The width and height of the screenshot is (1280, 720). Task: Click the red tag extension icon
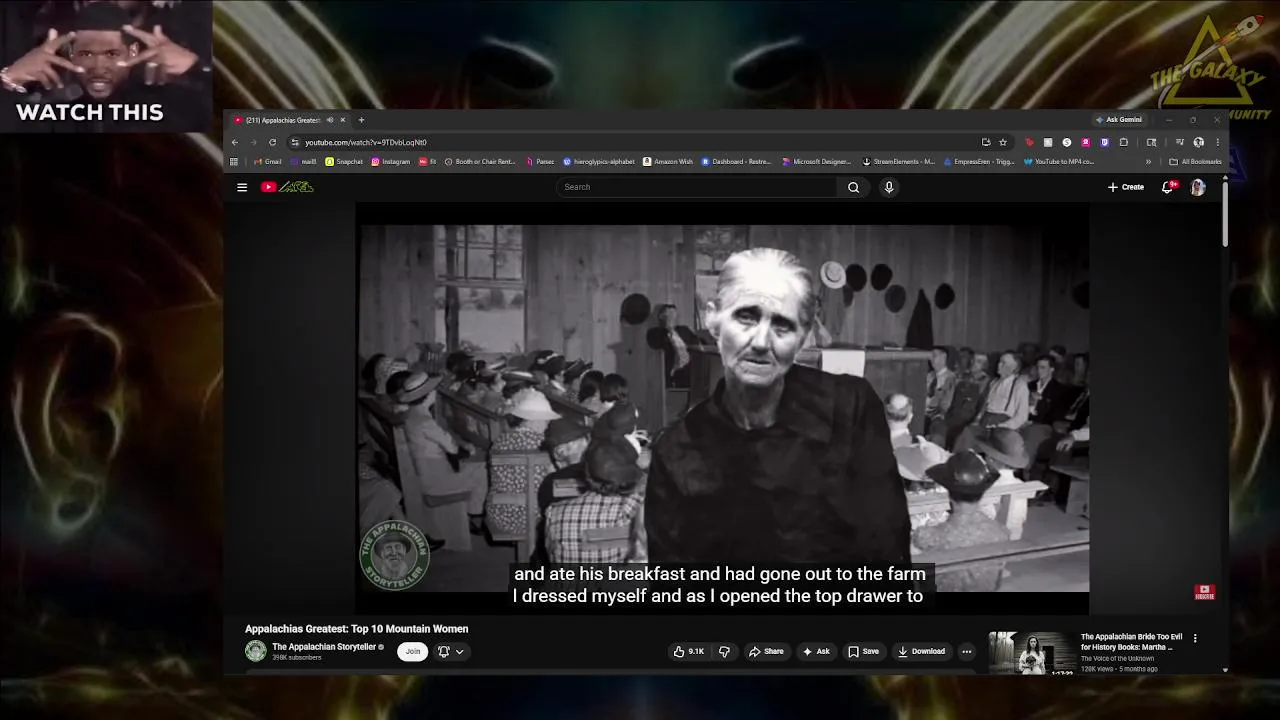point(1029,142)
